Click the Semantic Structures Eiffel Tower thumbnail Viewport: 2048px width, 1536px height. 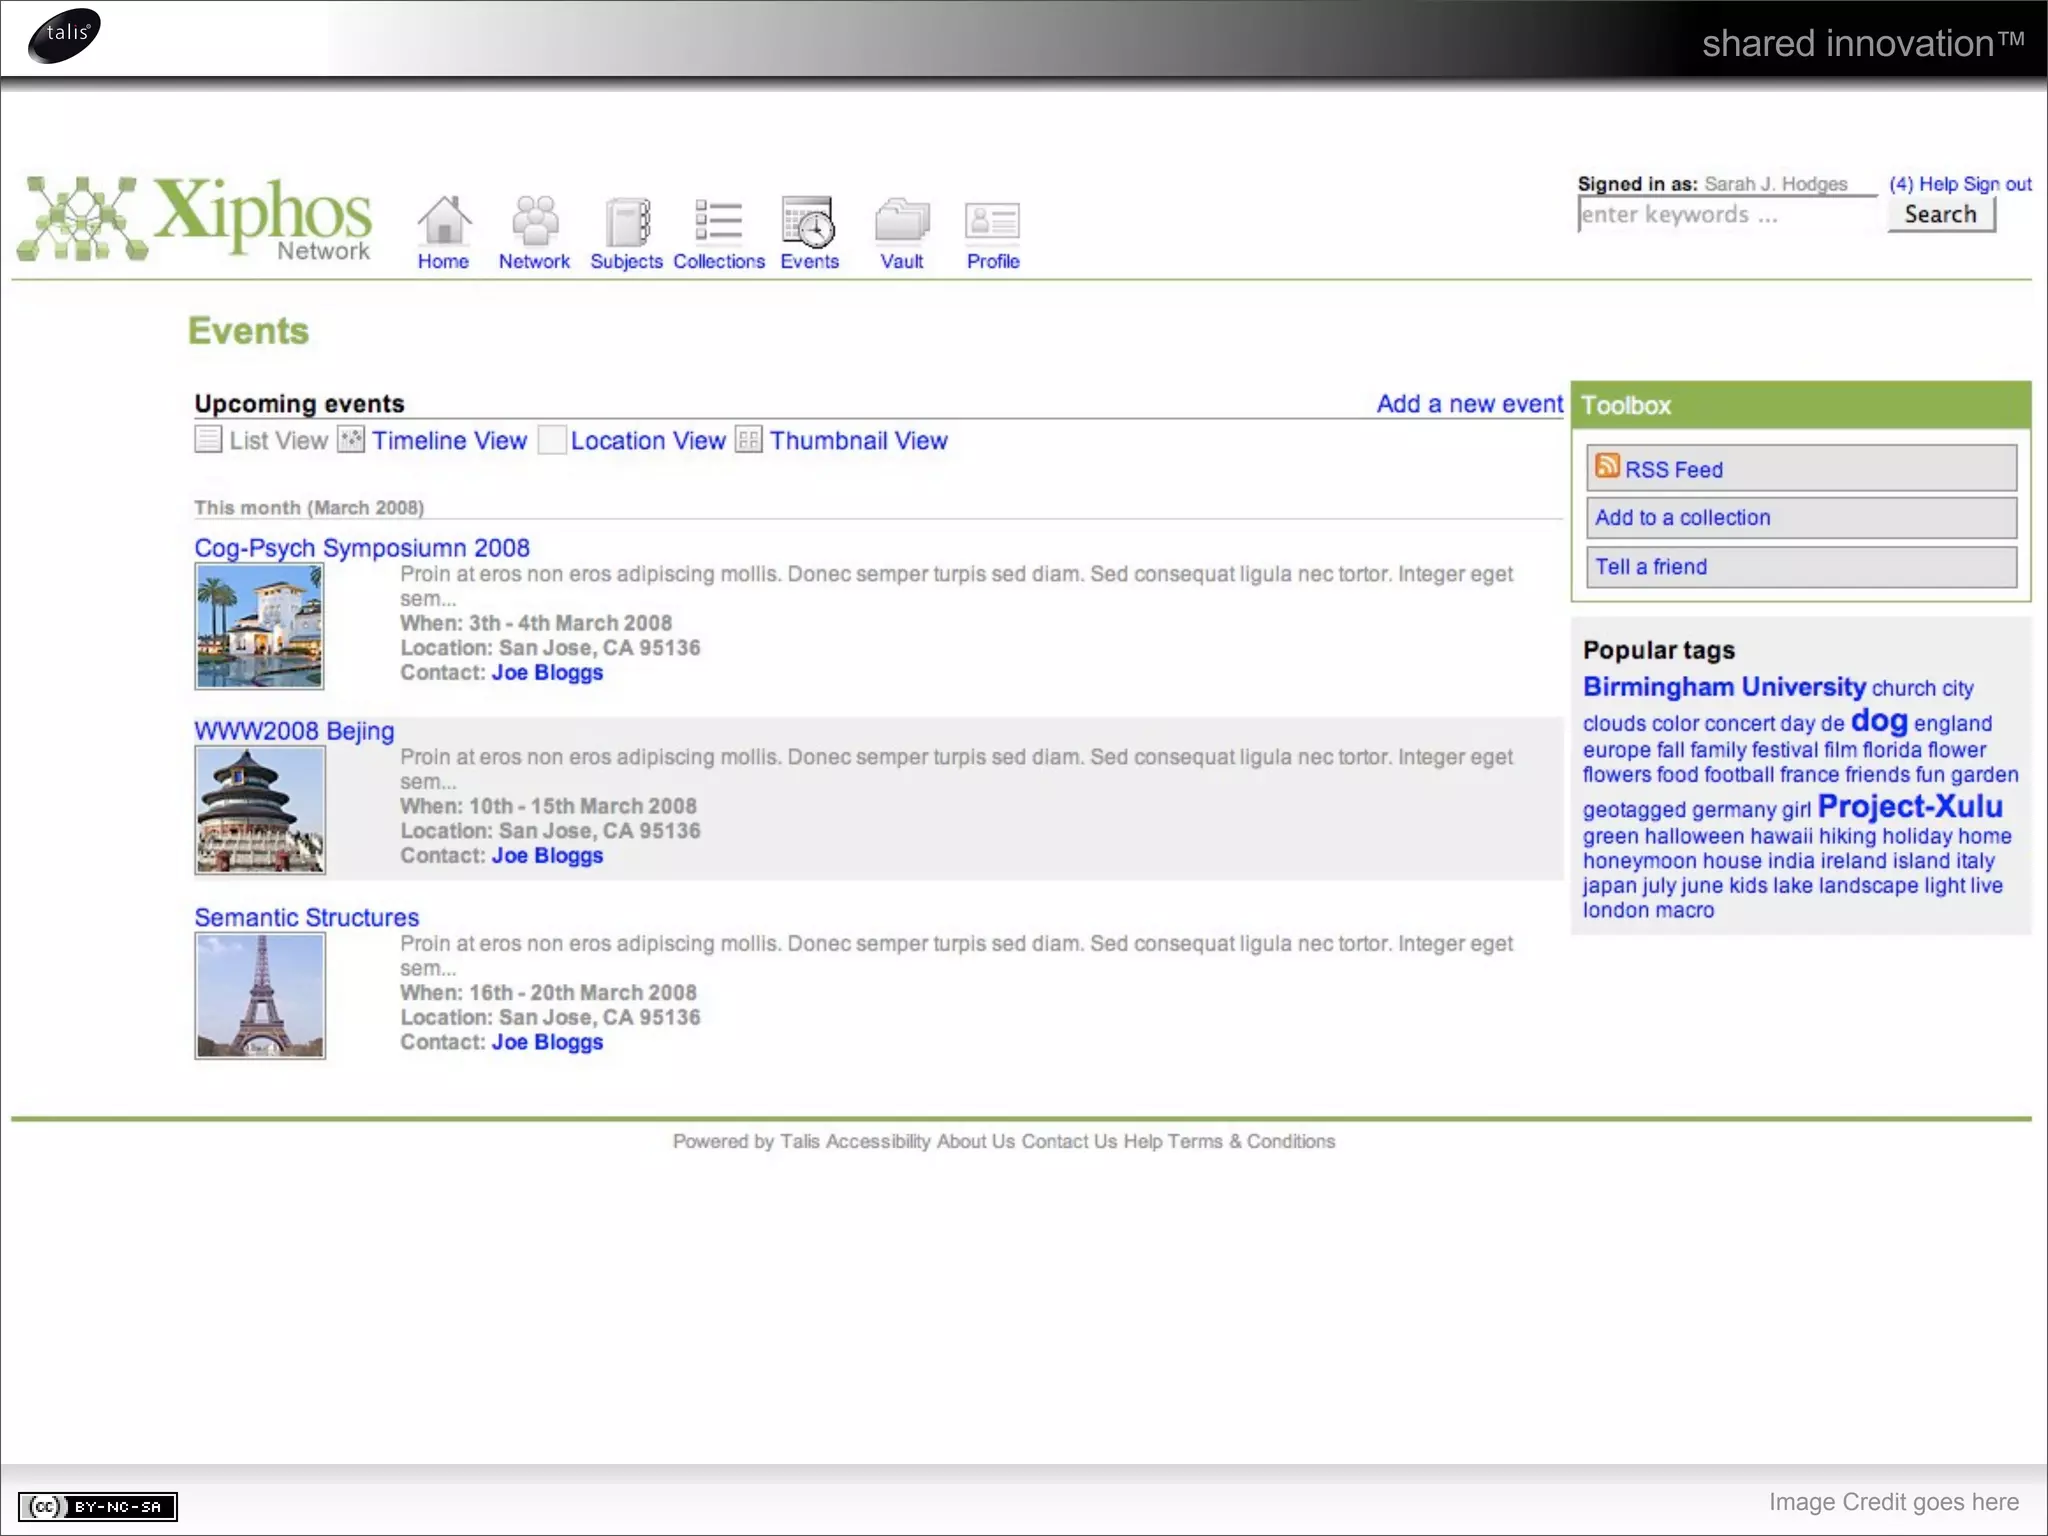260,995
